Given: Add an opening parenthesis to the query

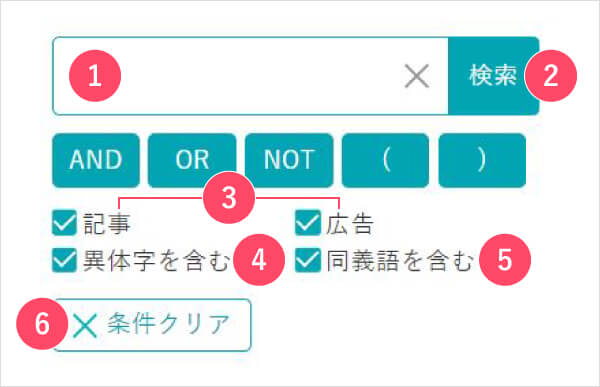Looking at the screenshot, I should (385, 160).
